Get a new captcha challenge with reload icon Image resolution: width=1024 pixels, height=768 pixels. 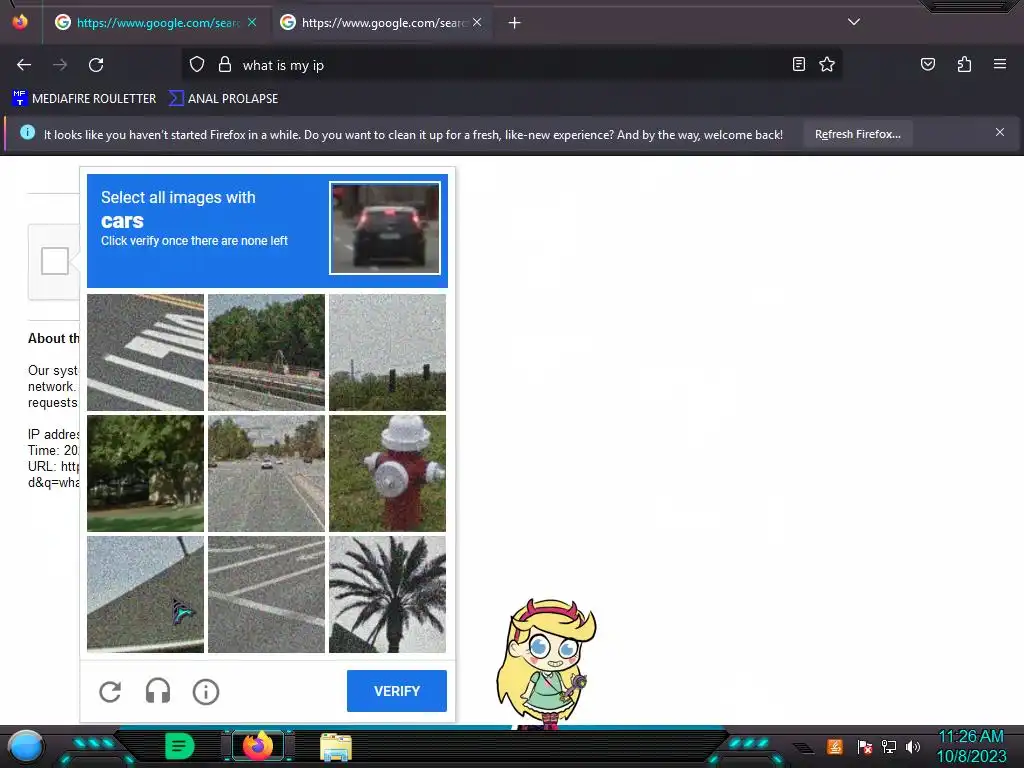click(x=110, y=692)
